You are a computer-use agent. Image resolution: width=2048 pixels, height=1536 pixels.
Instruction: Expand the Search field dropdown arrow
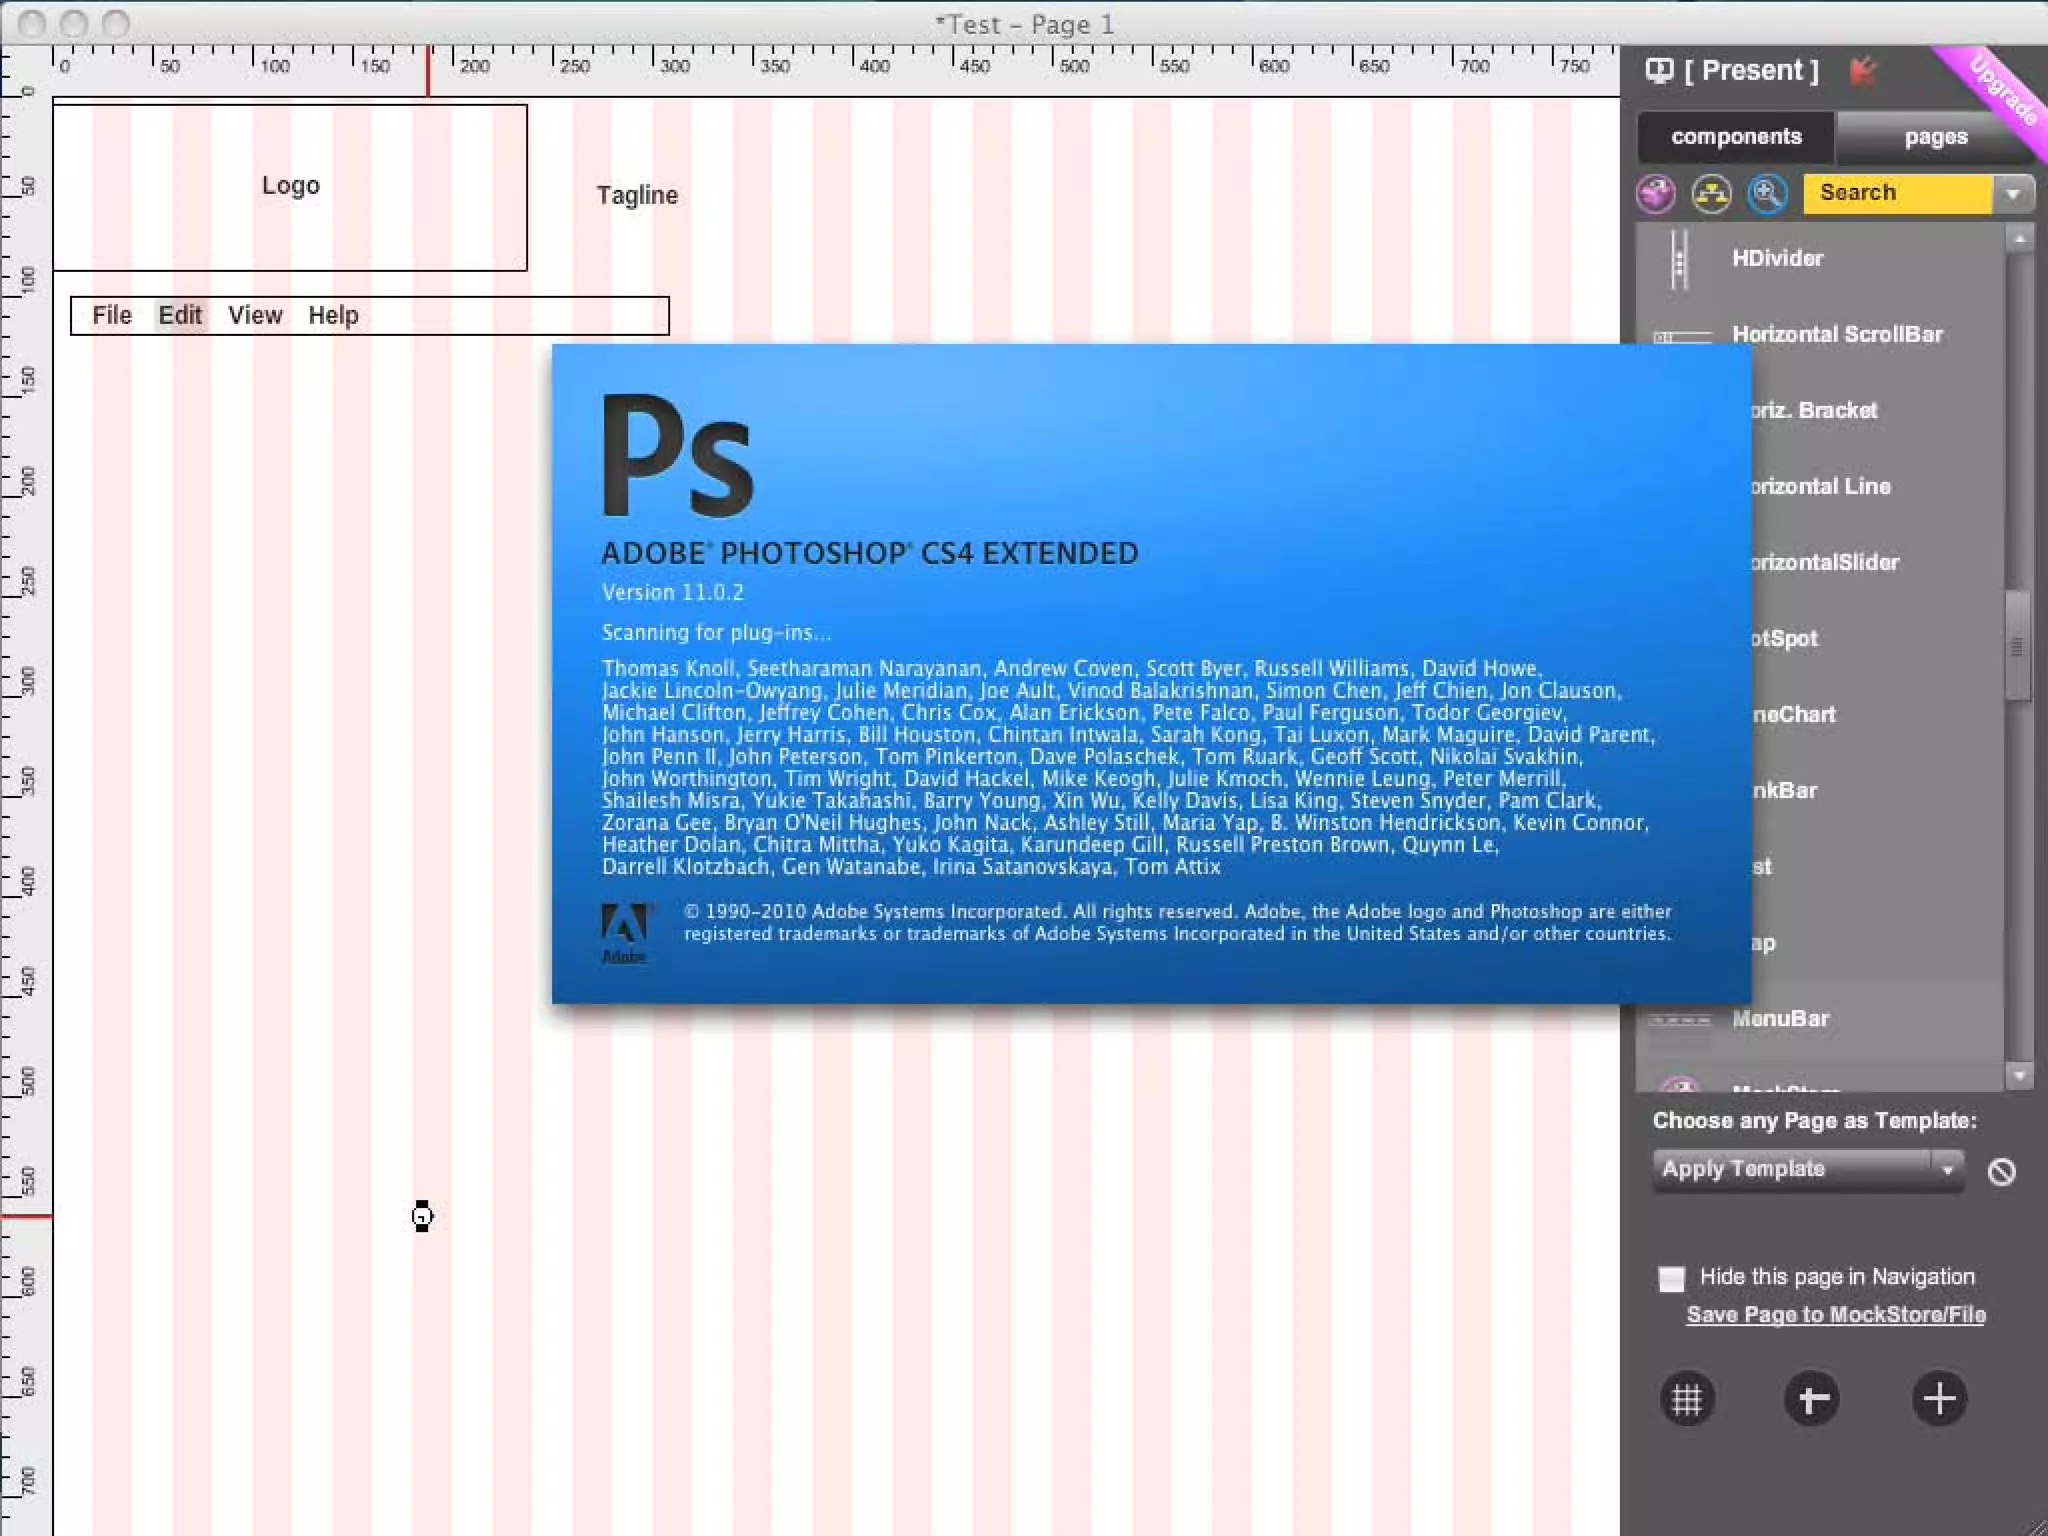(x=2013, y=193)
